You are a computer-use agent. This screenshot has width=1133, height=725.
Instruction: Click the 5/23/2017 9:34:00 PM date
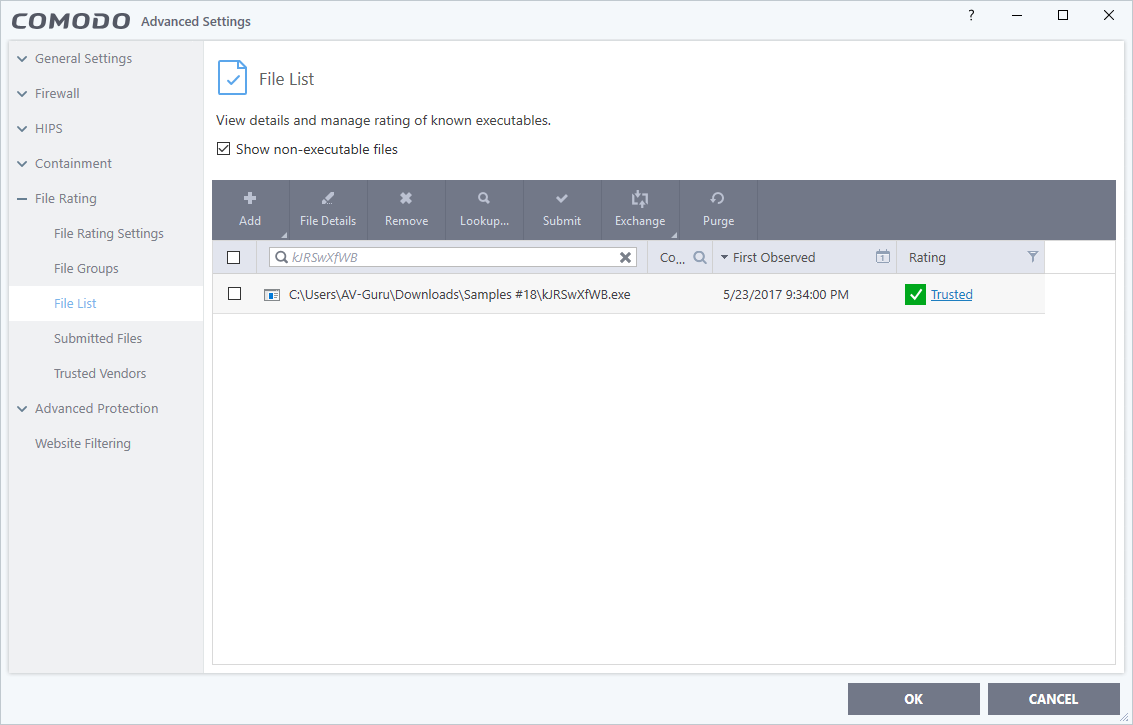pos(785,294)
